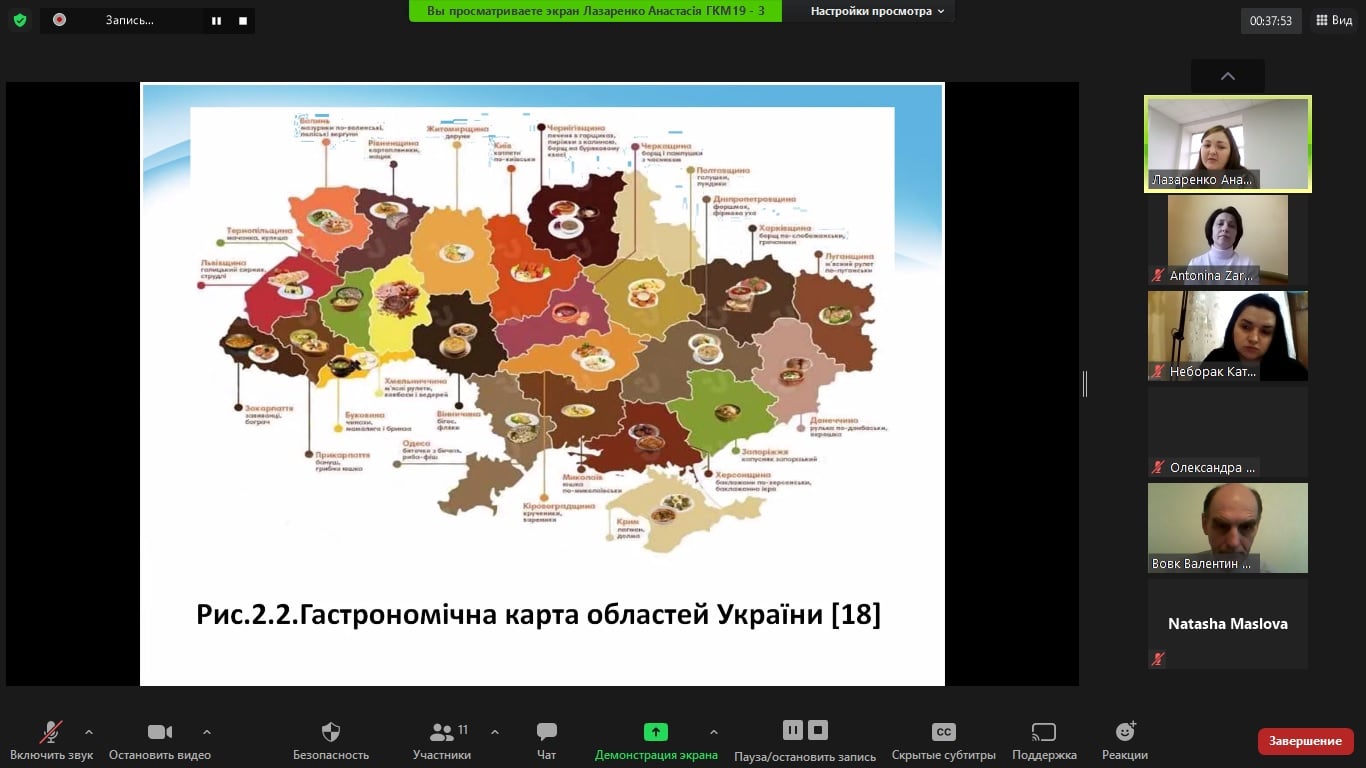Screen dimensions: 1366x768
Task: Show closed captions (Скрытые субтитры)
Action: click(x=943, y=733)
